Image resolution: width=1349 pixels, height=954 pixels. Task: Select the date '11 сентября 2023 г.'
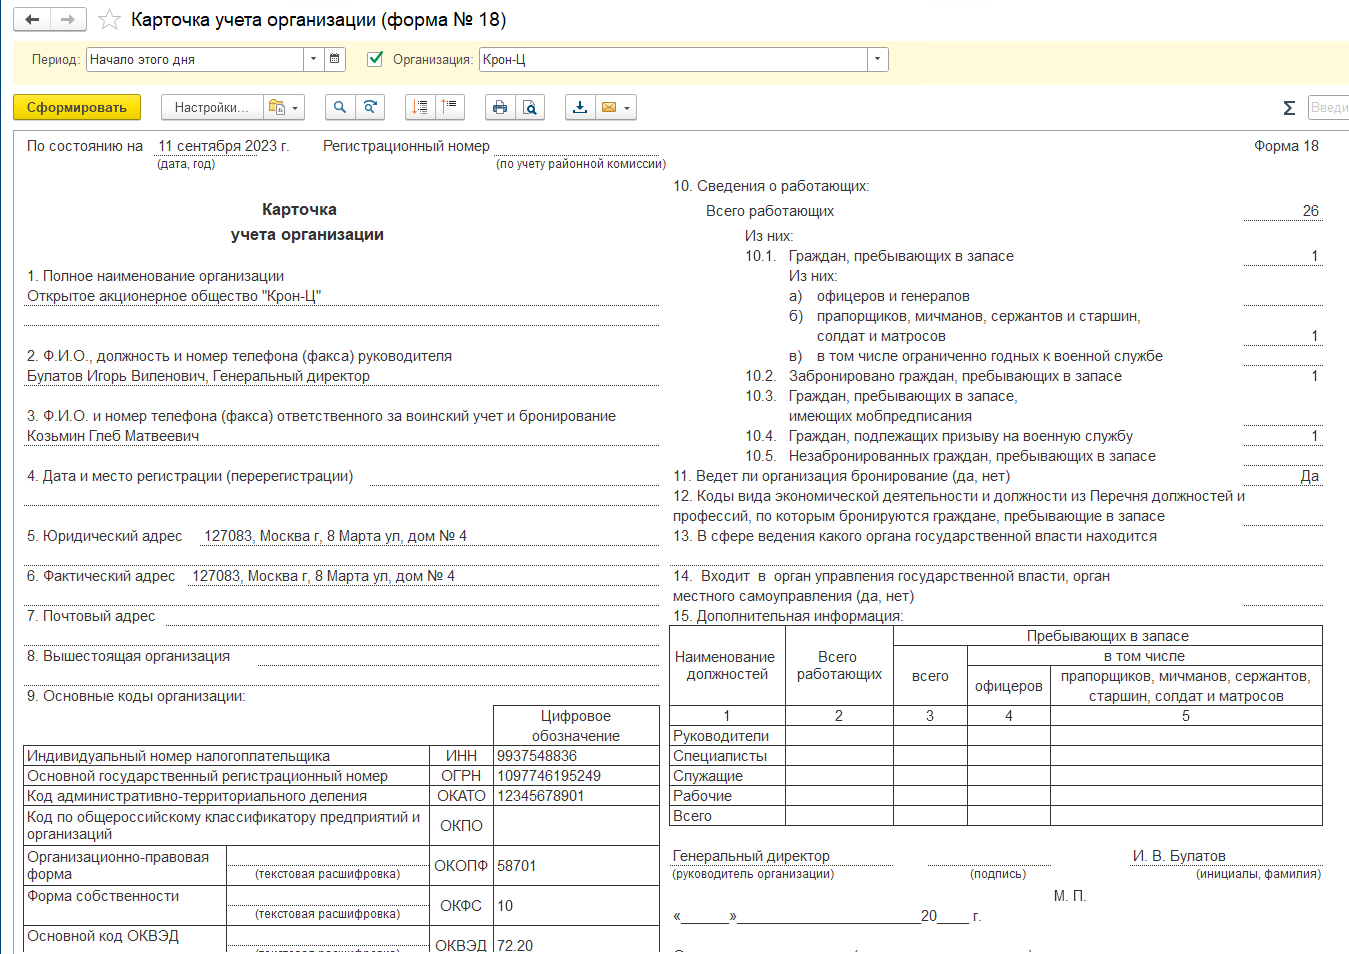[x=224, y=146]
